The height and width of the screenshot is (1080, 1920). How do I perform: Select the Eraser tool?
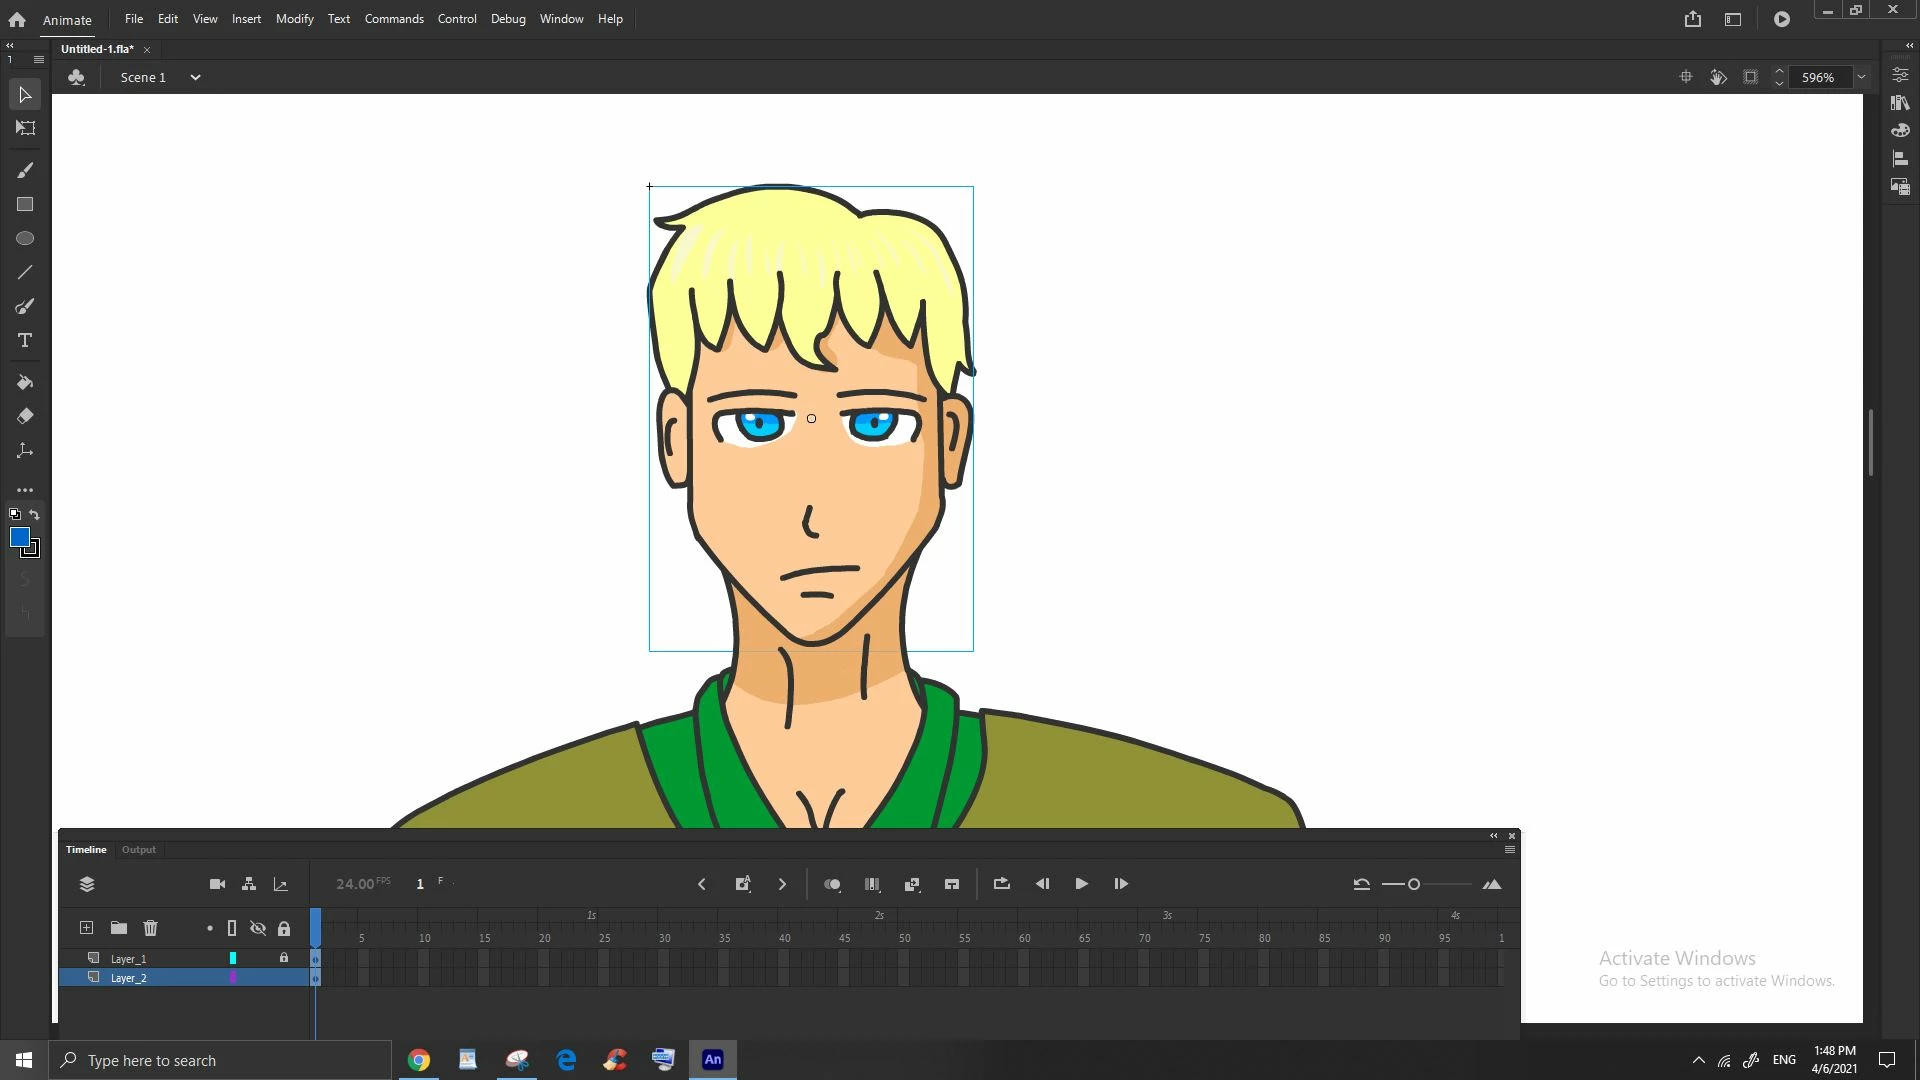(25, 416)
